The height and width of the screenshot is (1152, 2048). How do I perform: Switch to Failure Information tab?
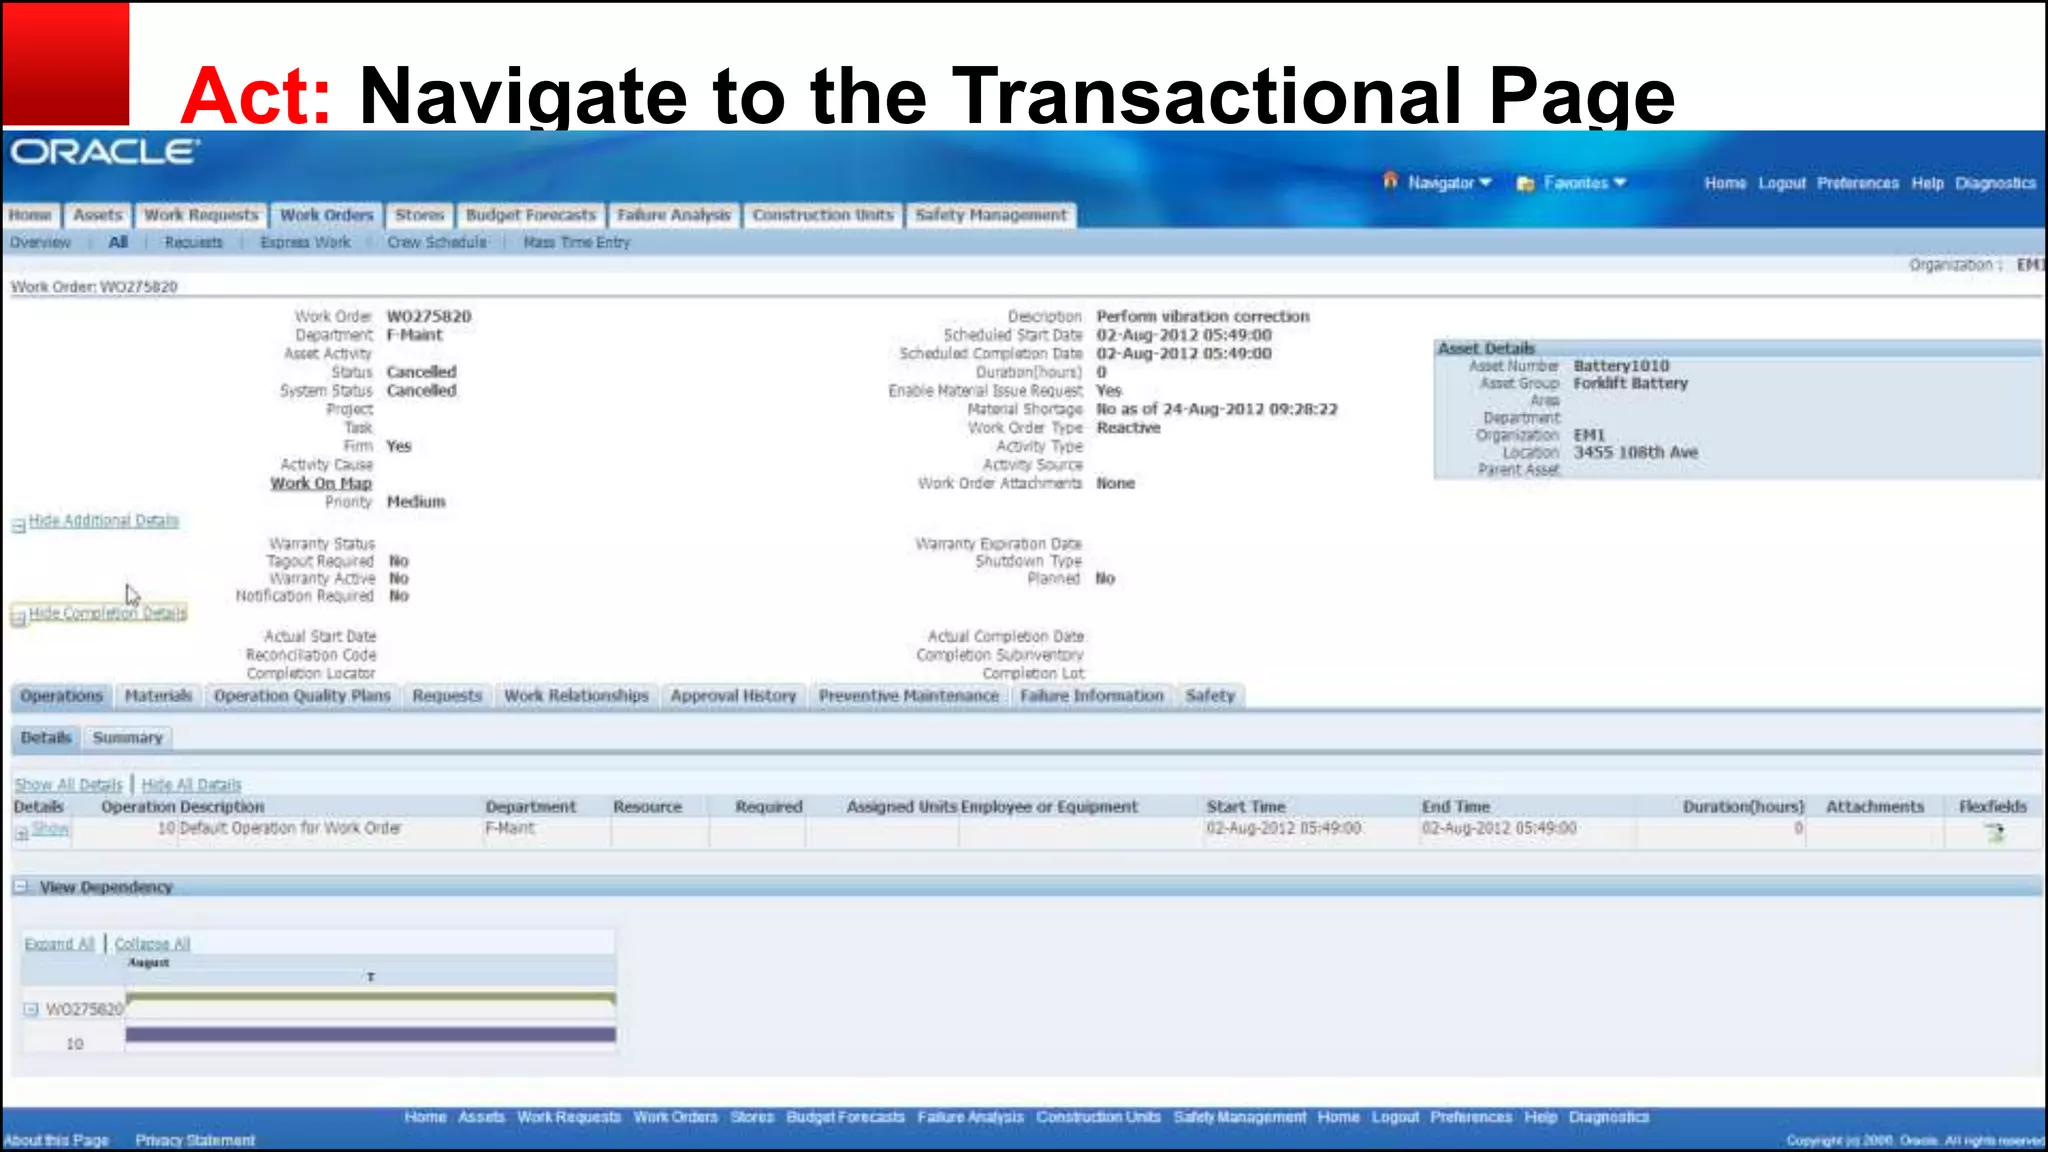(x=1092, y=696)
